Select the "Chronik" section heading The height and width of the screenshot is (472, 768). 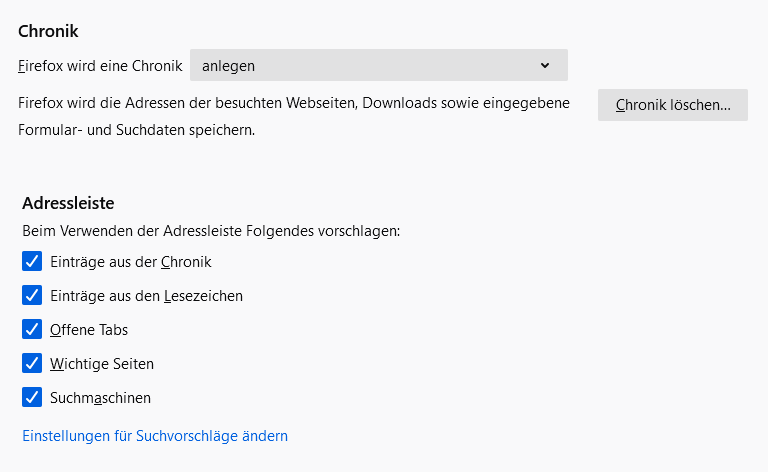click(48, 32)
